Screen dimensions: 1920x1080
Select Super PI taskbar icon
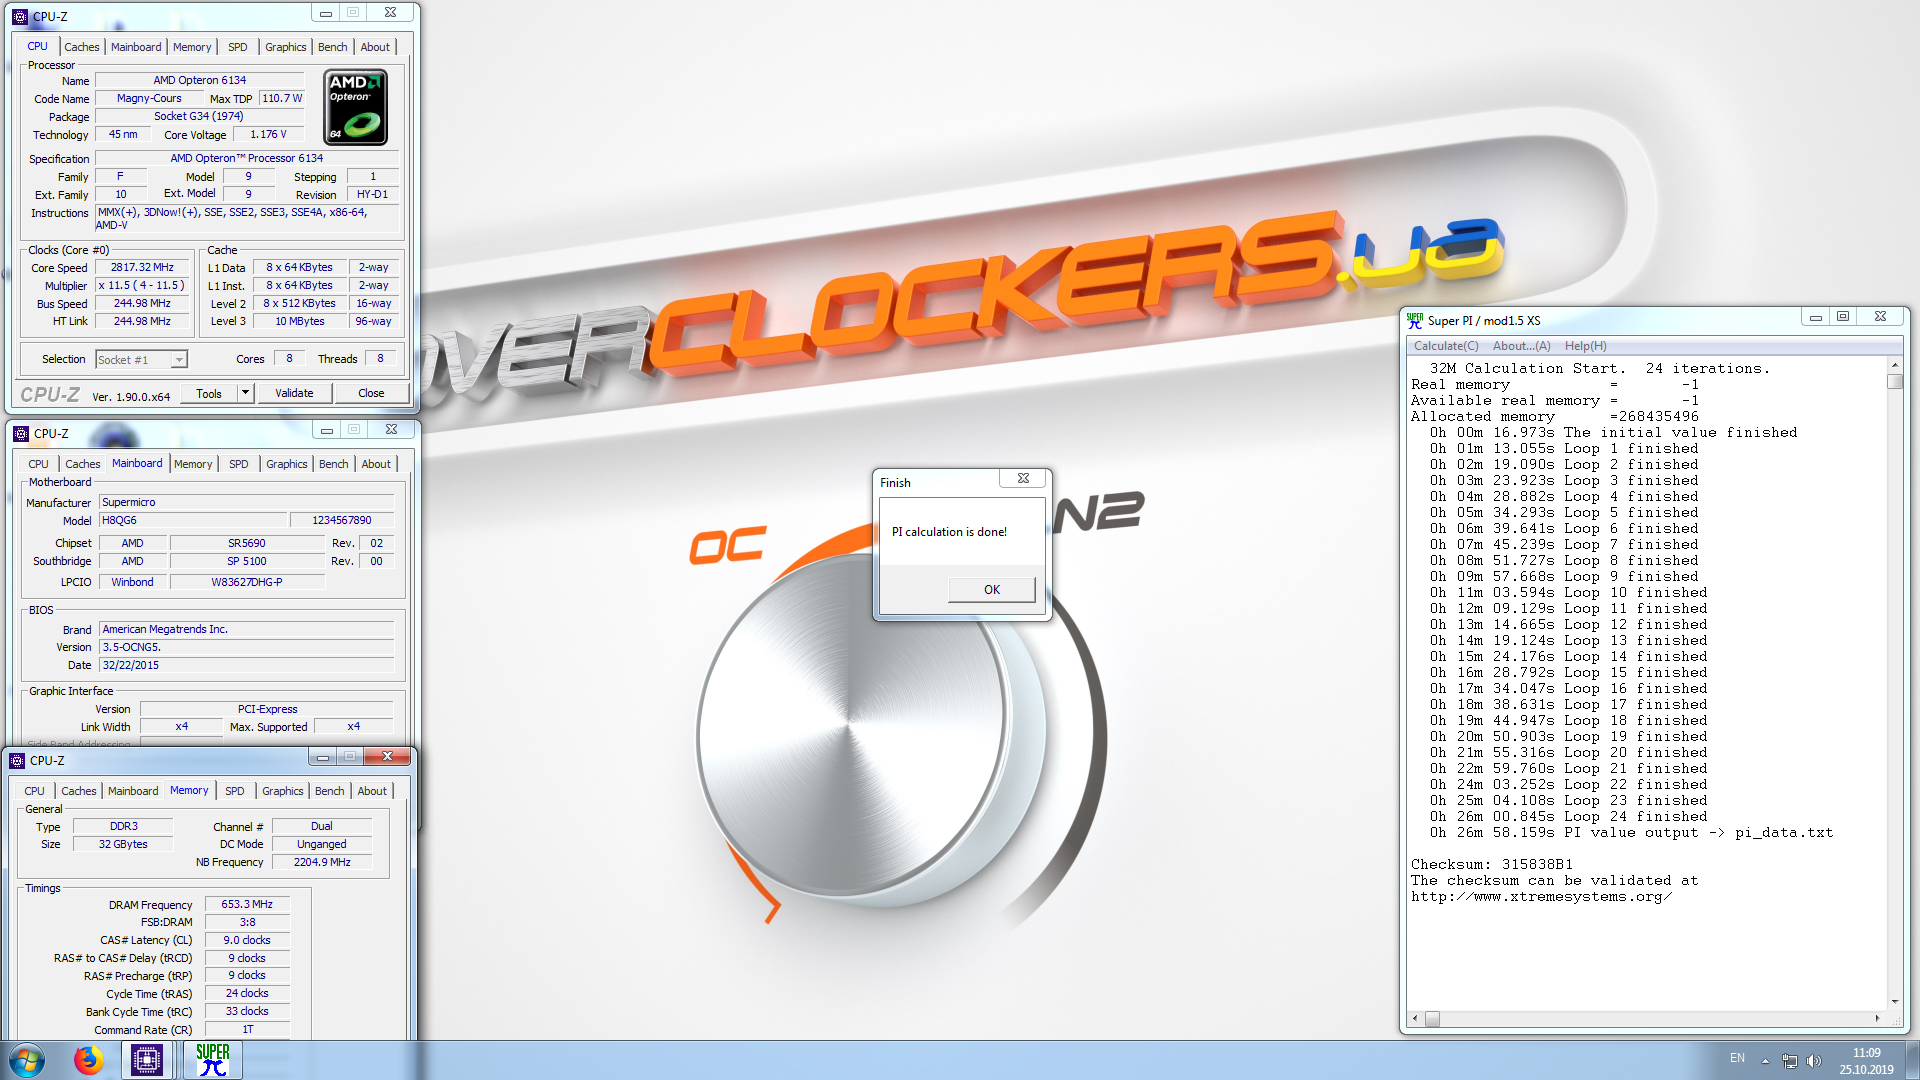pyautogui.click(x=212, y=1060)
